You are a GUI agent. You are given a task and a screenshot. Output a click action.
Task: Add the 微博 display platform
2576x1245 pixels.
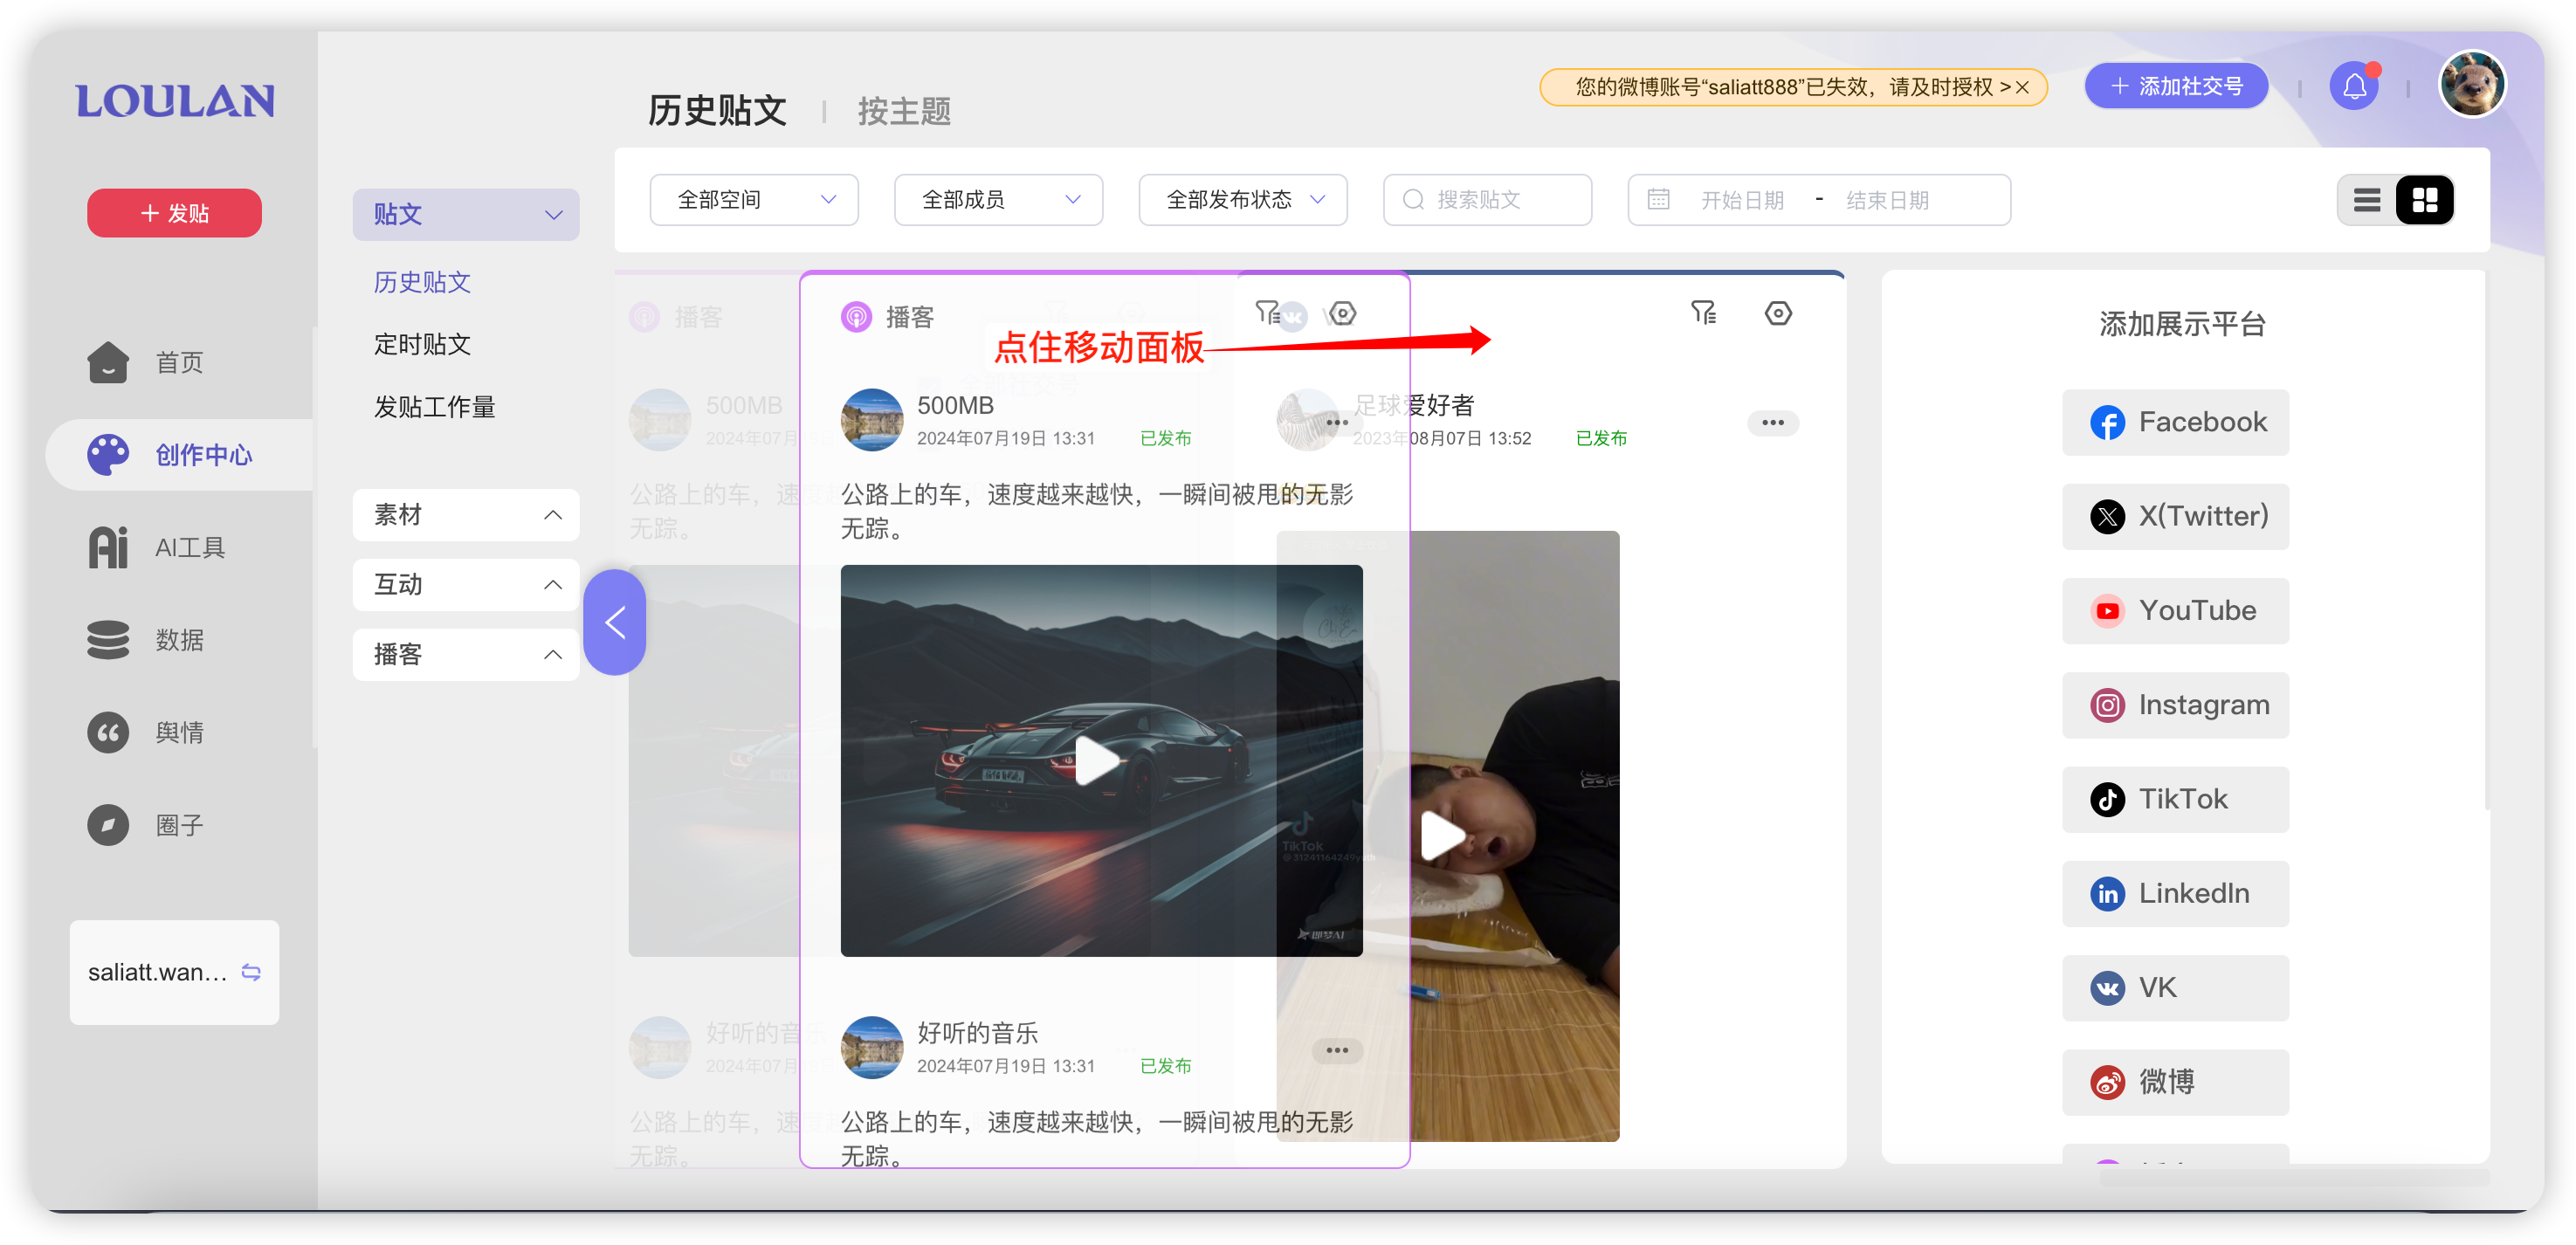(2175, 1082)
